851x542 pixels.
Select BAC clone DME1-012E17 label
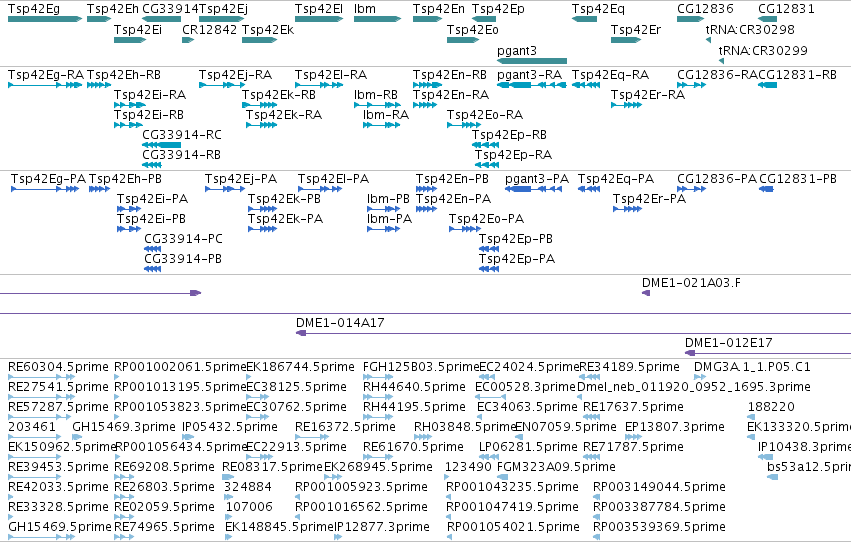[x=729, y=343]
